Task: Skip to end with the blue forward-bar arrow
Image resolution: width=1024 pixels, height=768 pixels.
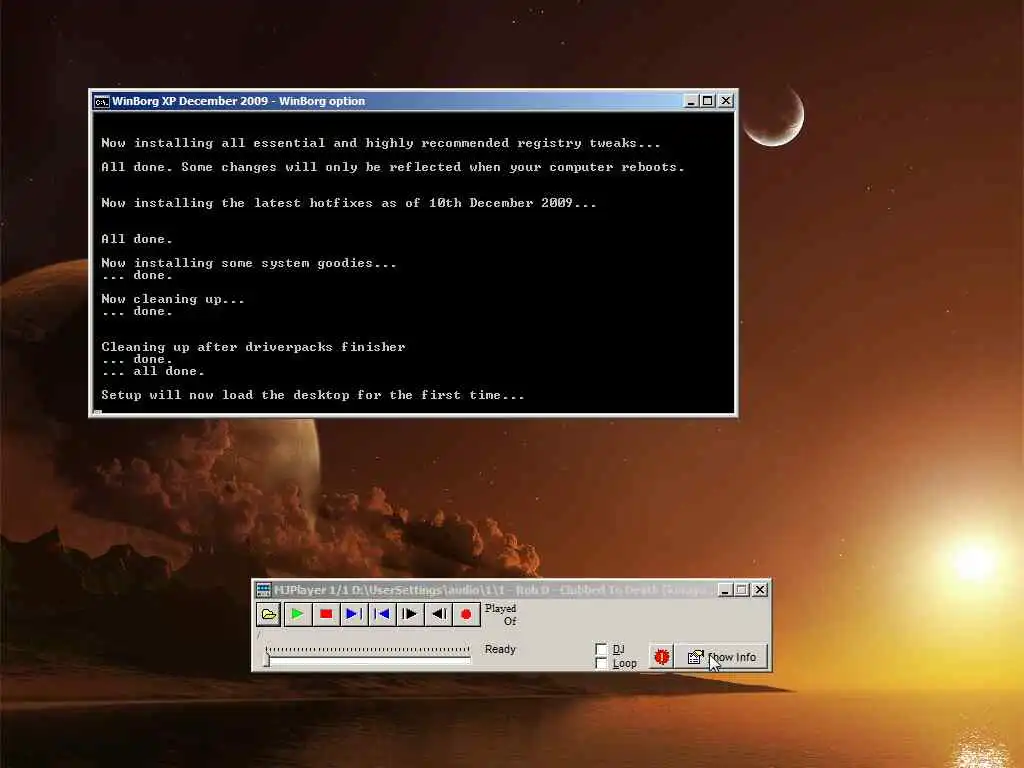Action: (353, 614)
